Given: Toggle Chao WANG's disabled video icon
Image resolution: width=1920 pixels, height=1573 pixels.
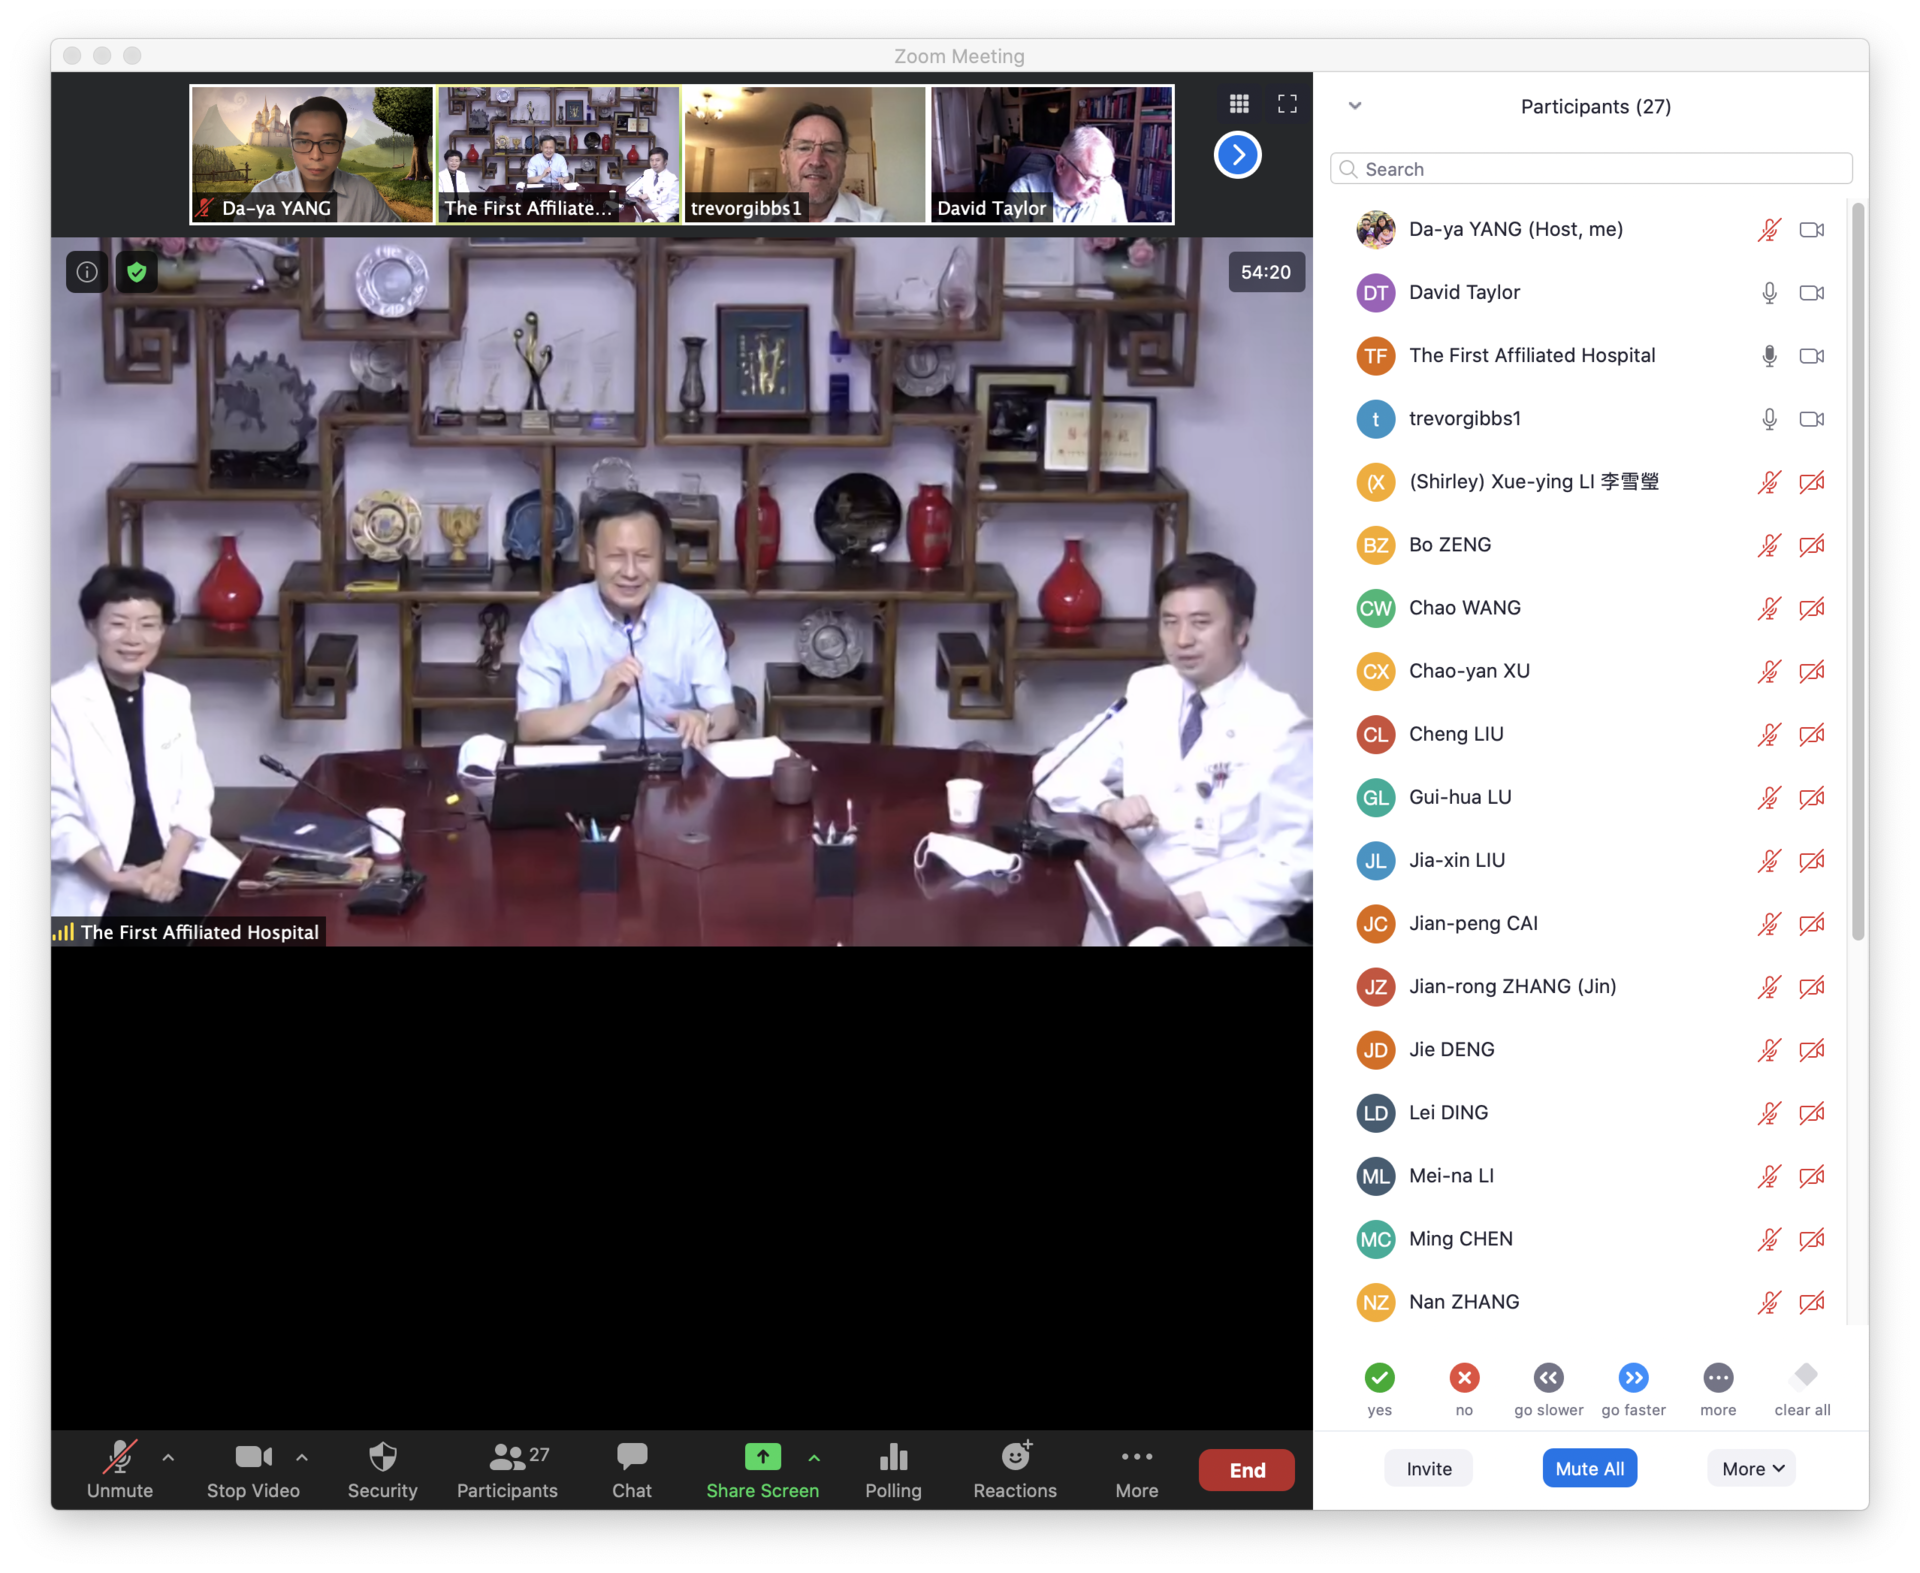Looking at the screenshot, I should (x=1812, y=608).
